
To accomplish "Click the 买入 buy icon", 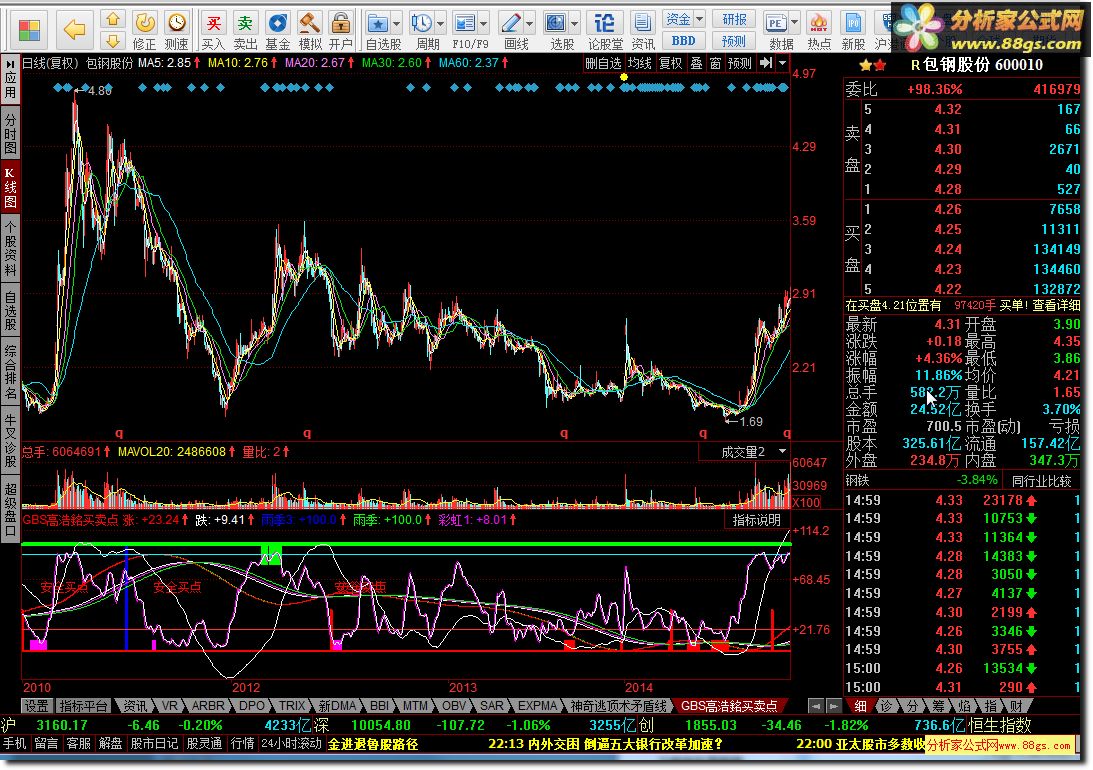I will pos(213,23).
